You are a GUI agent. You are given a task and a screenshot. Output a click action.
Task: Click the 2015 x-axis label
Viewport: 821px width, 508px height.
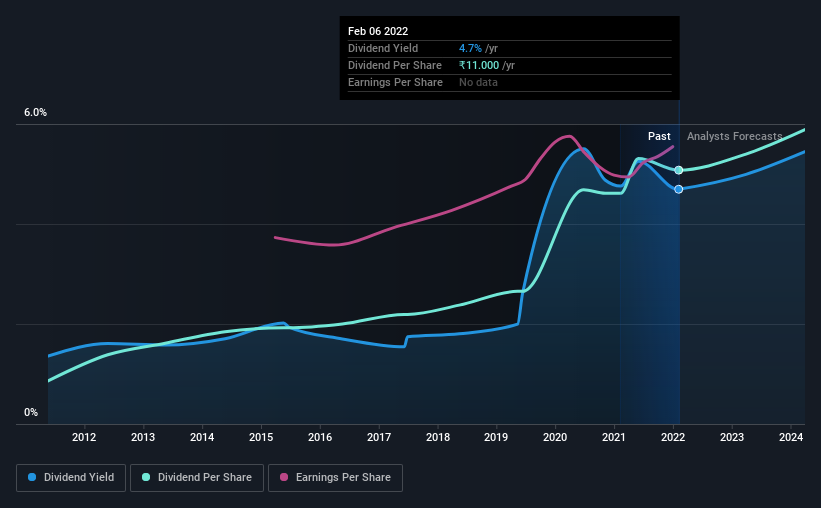[261, 437]
